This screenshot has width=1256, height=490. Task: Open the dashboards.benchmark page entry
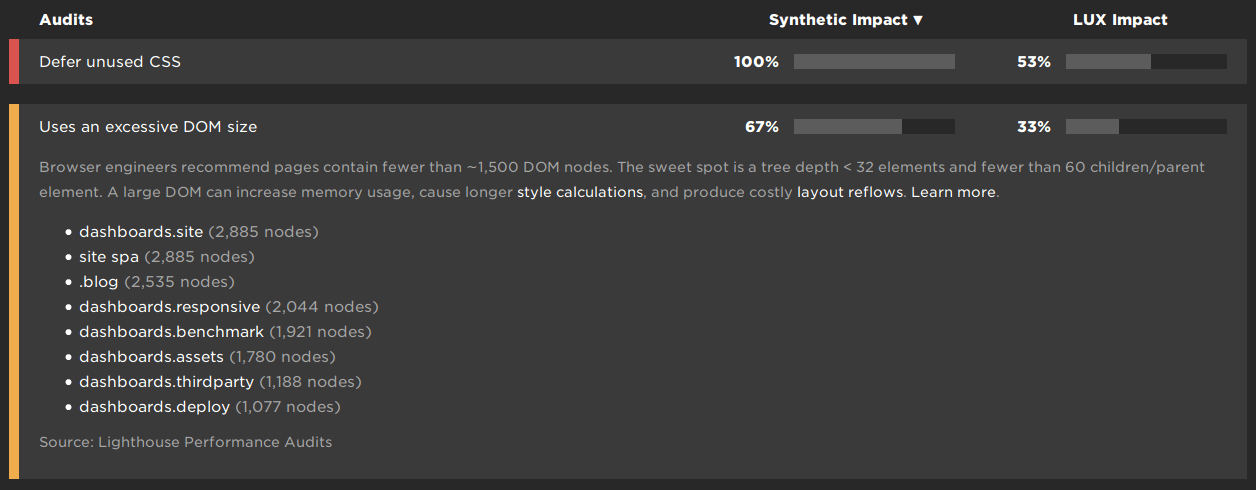click(171, 332)
